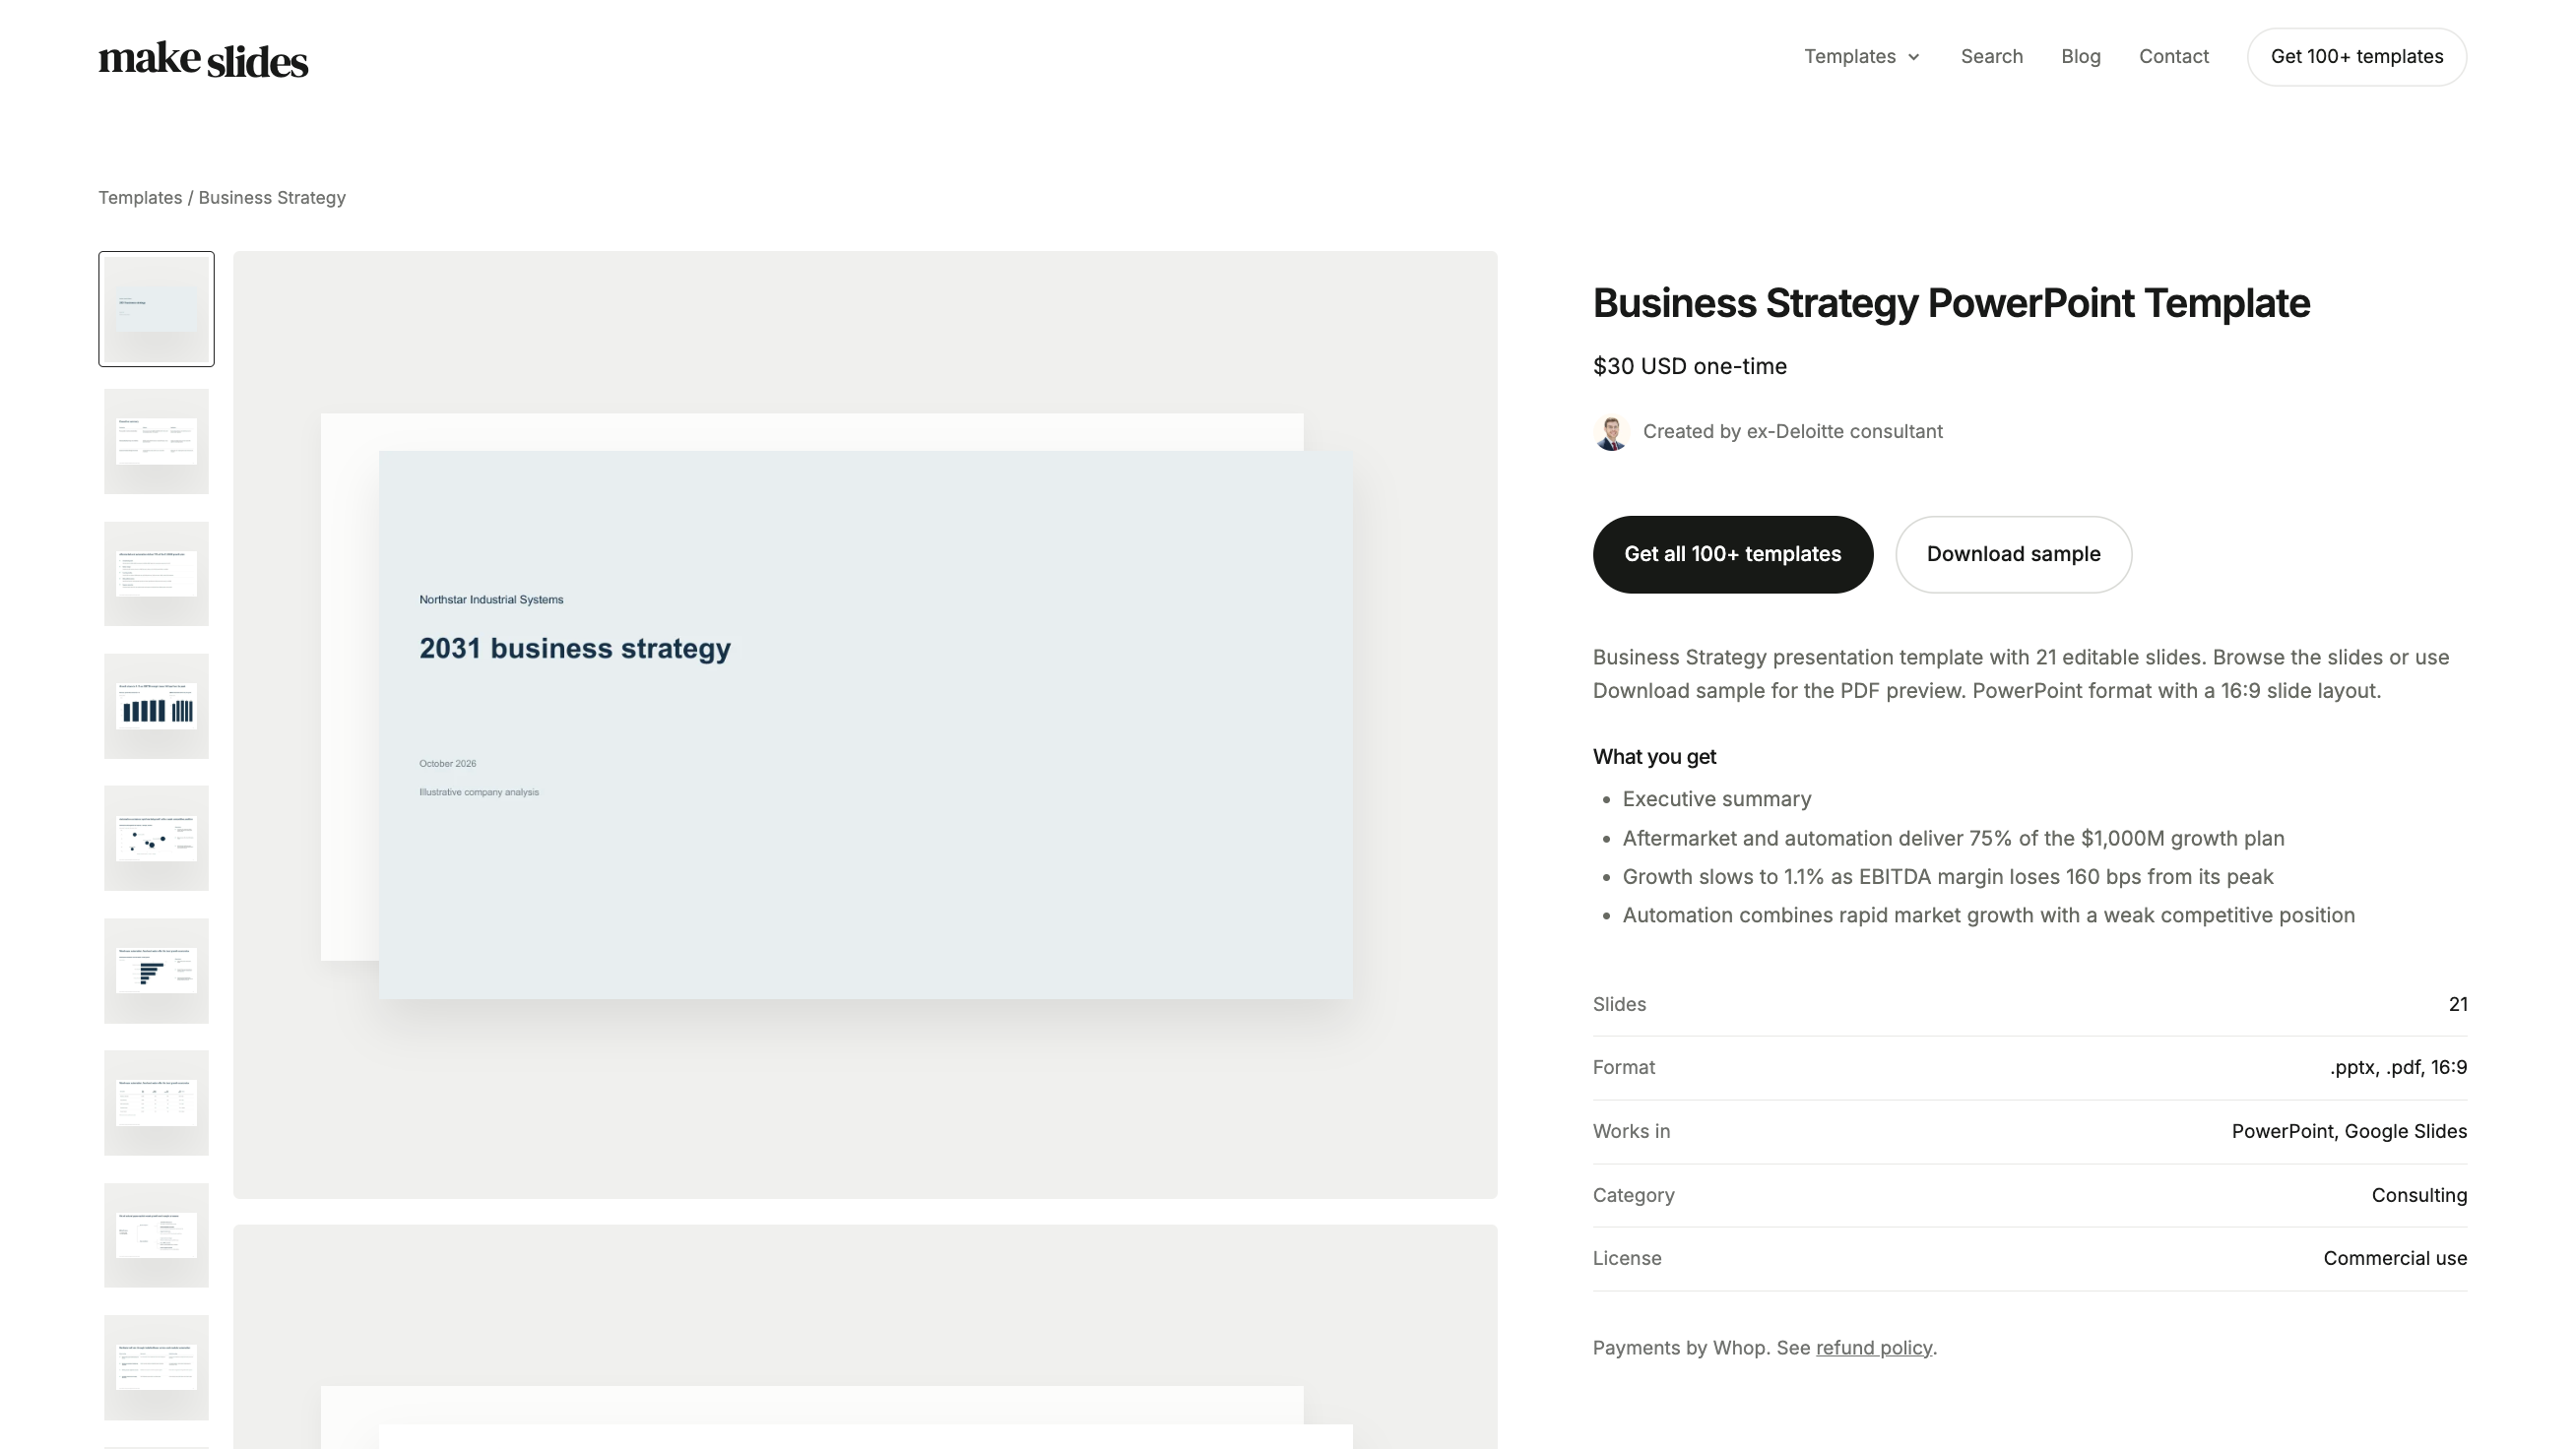This screenshot has height=1449, width=2576.
Task: Click Executive summary list item
Action: pyautogui.click(x=1716, y=799)
